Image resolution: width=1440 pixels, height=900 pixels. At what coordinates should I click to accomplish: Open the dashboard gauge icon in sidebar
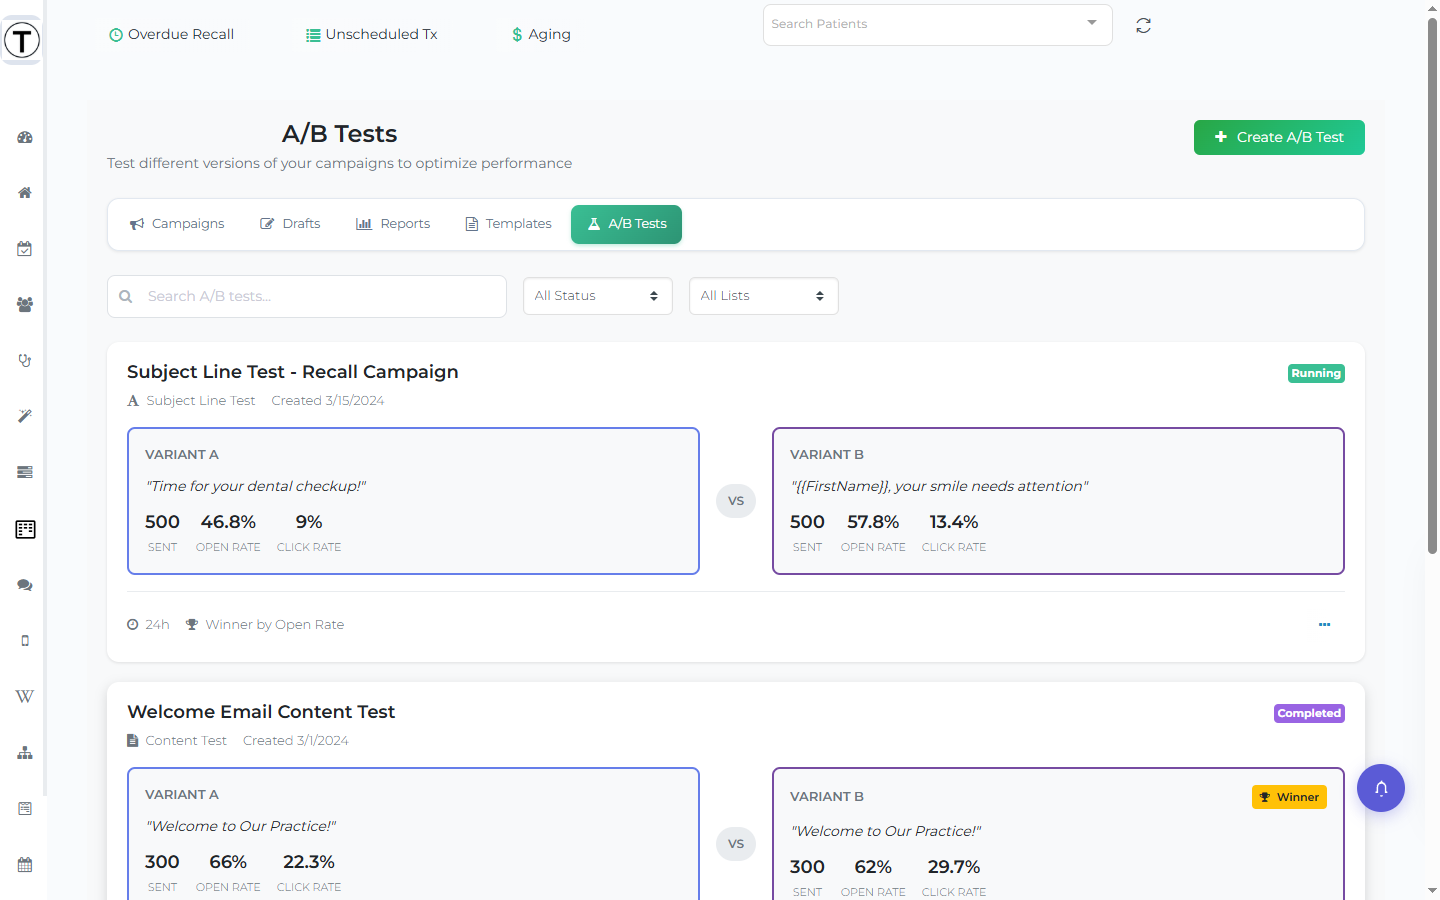click(x=25, y=137)
